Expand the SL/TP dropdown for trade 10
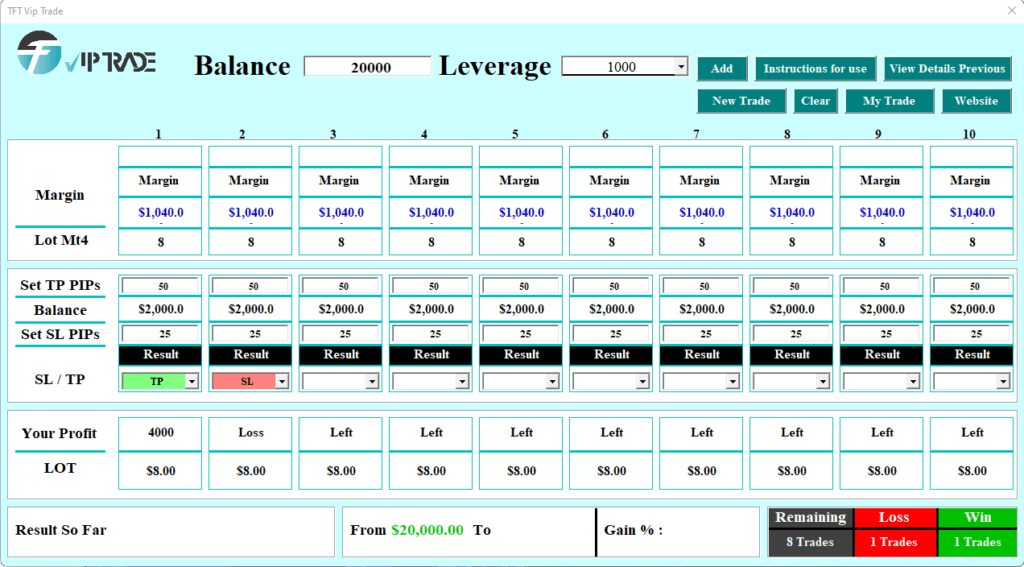 [1003, 381]
